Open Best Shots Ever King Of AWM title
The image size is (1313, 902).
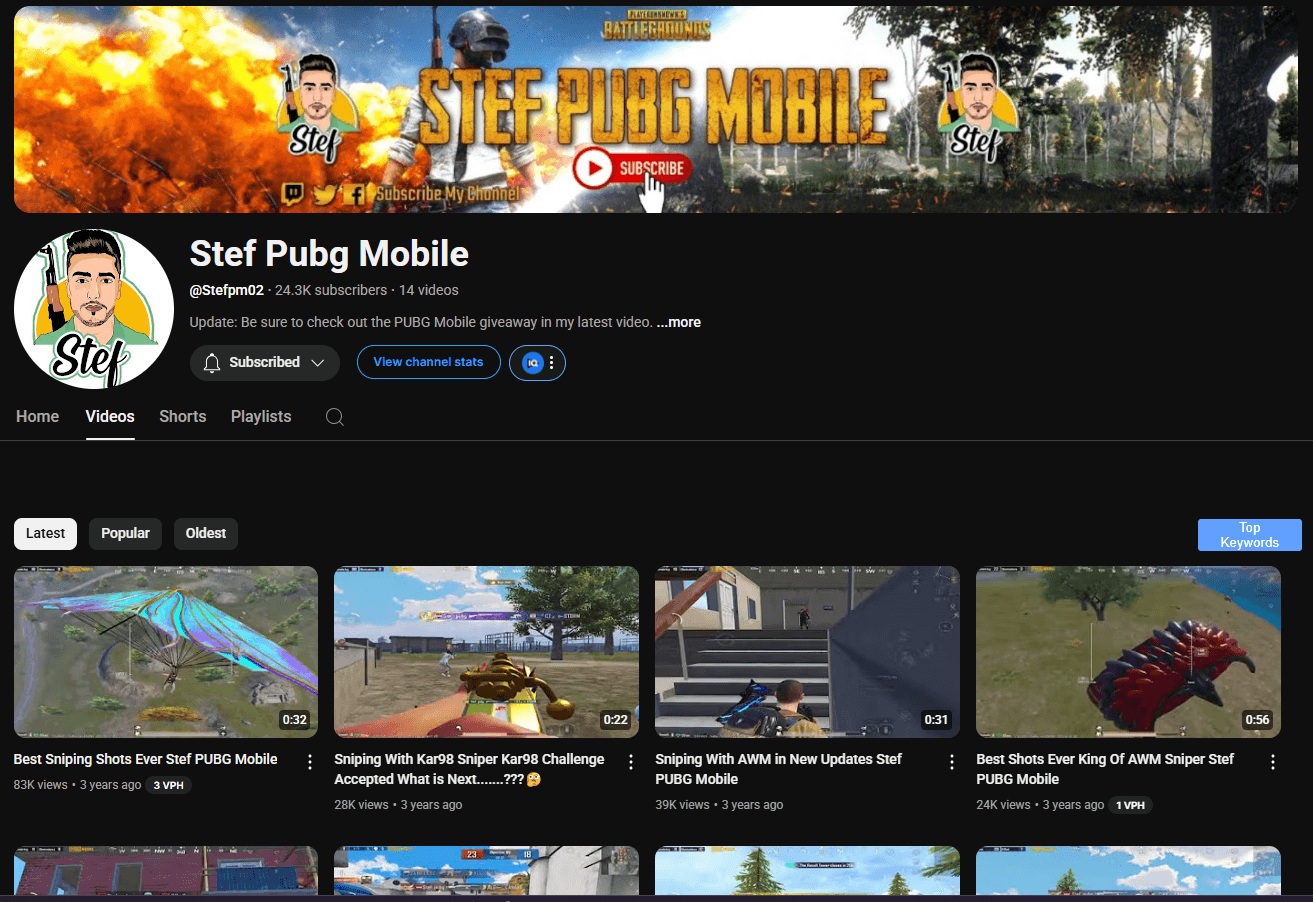click(1105, 769)
